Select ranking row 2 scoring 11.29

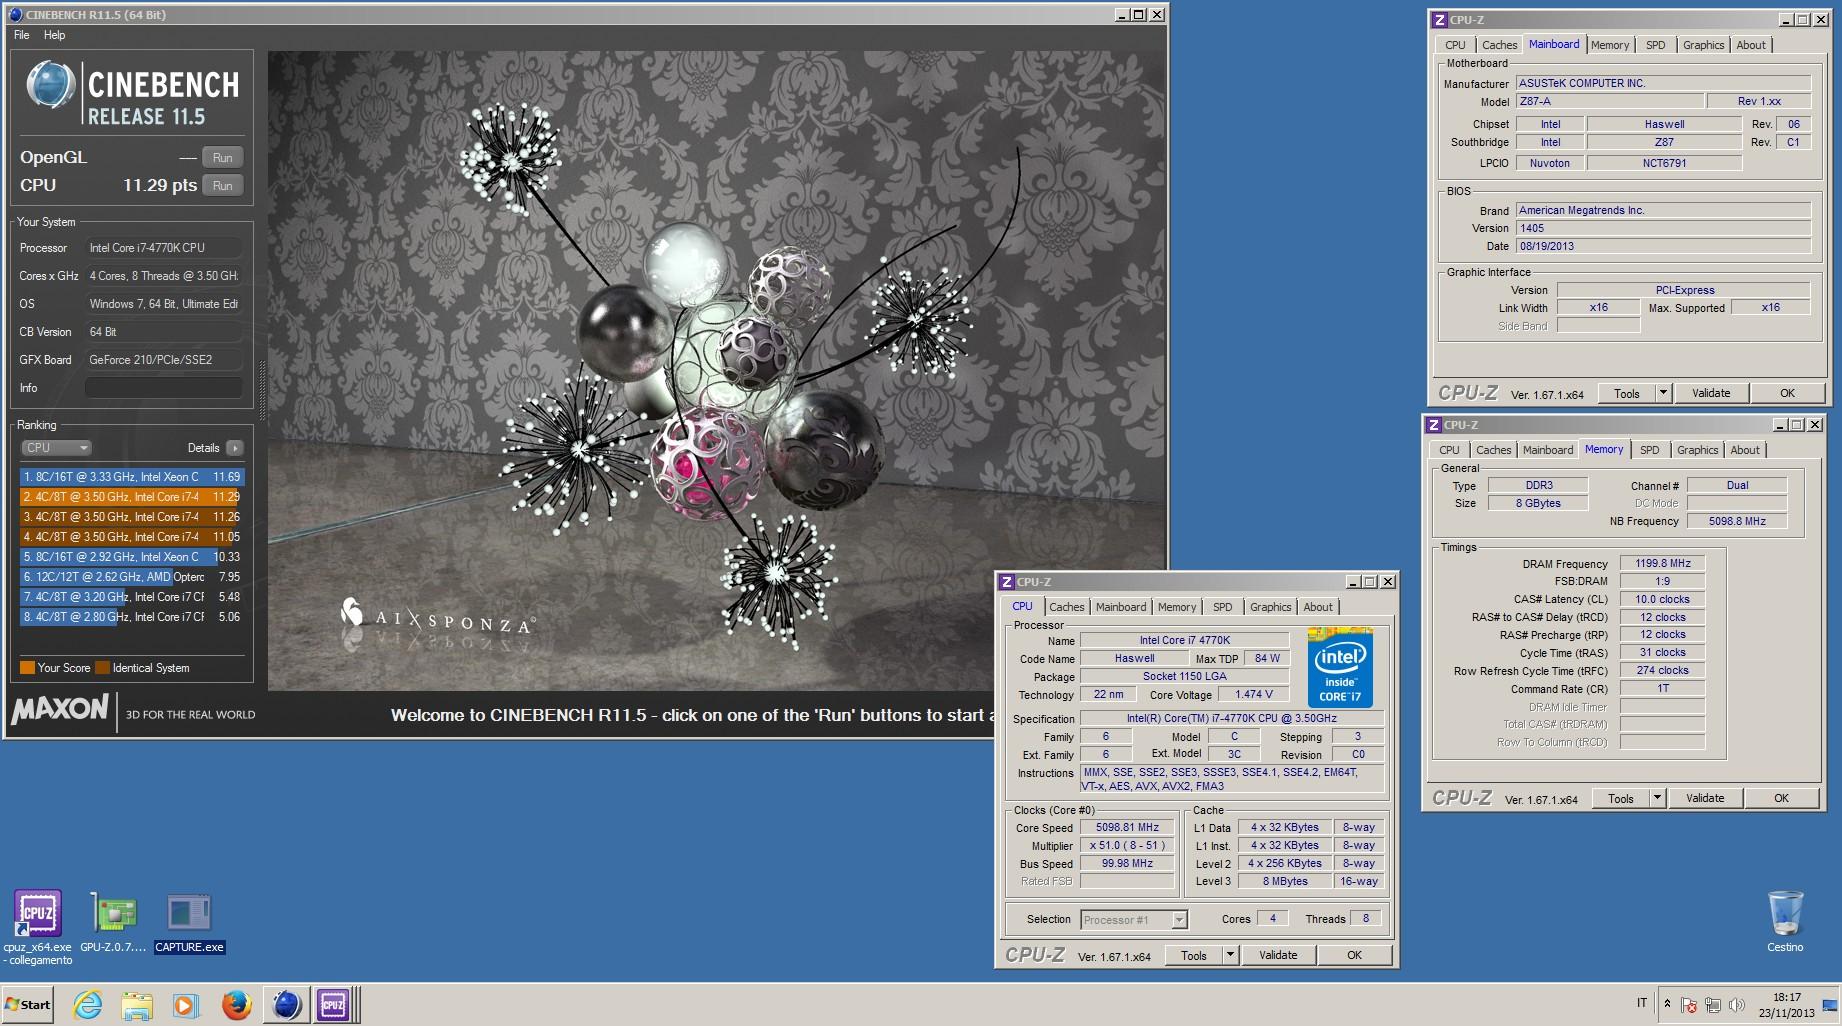131,497
